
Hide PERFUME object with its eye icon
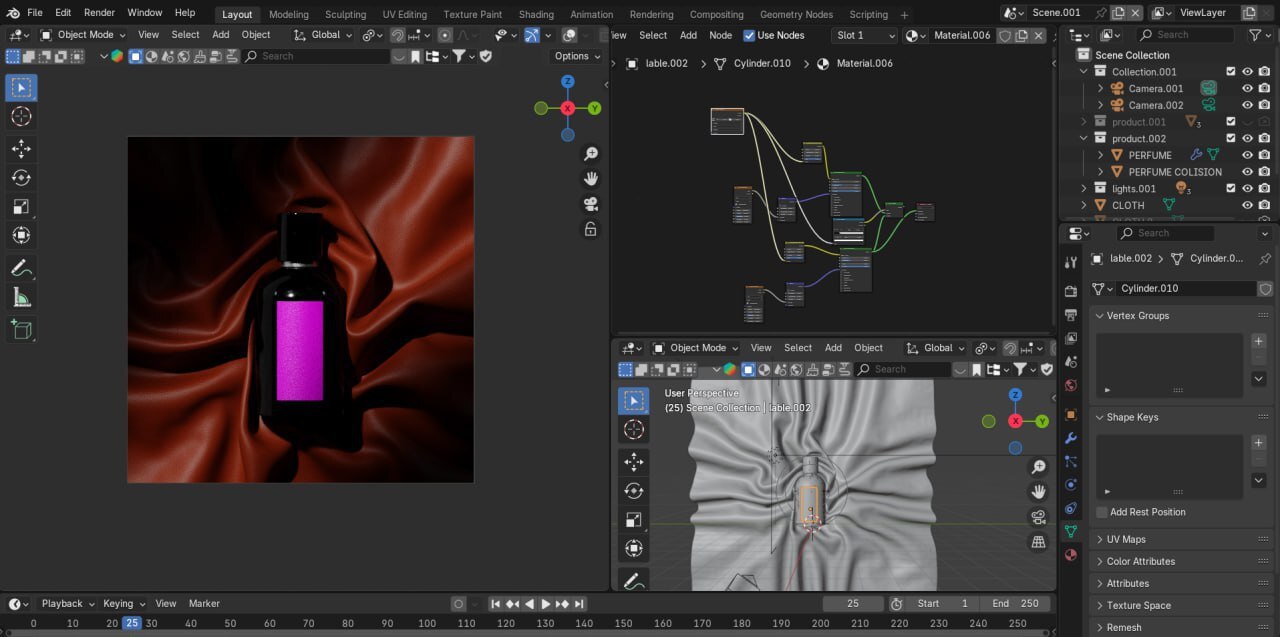(1247, 155)
